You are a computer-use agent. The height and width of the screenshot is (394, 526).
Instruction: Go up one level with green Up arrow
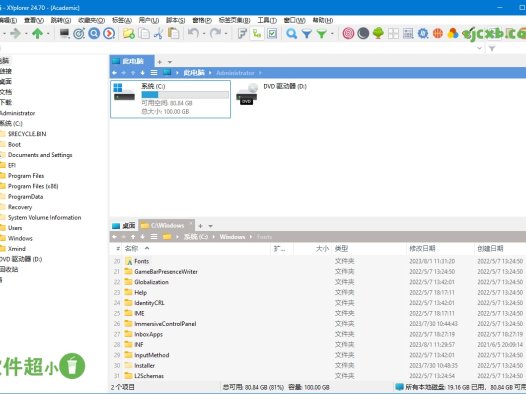[x=37, y=33]
